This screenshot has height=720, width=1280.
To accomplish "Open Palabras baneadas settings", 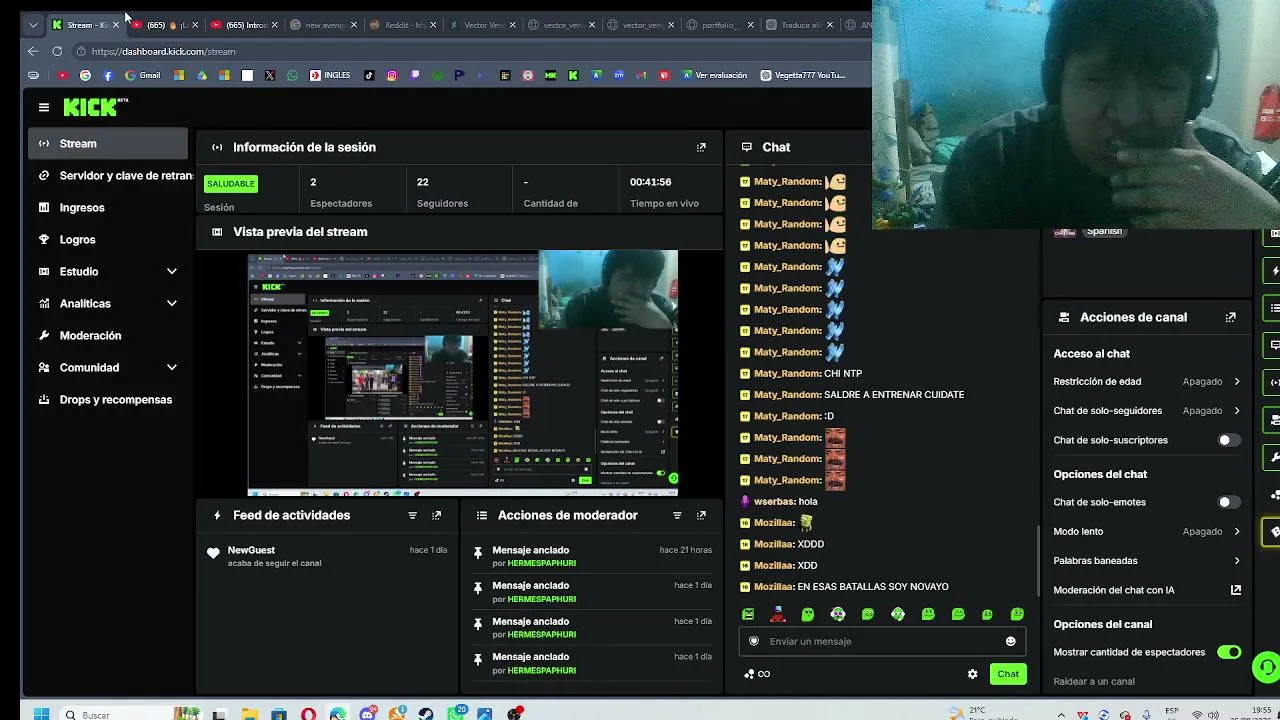I will (x=1147, y=560).
